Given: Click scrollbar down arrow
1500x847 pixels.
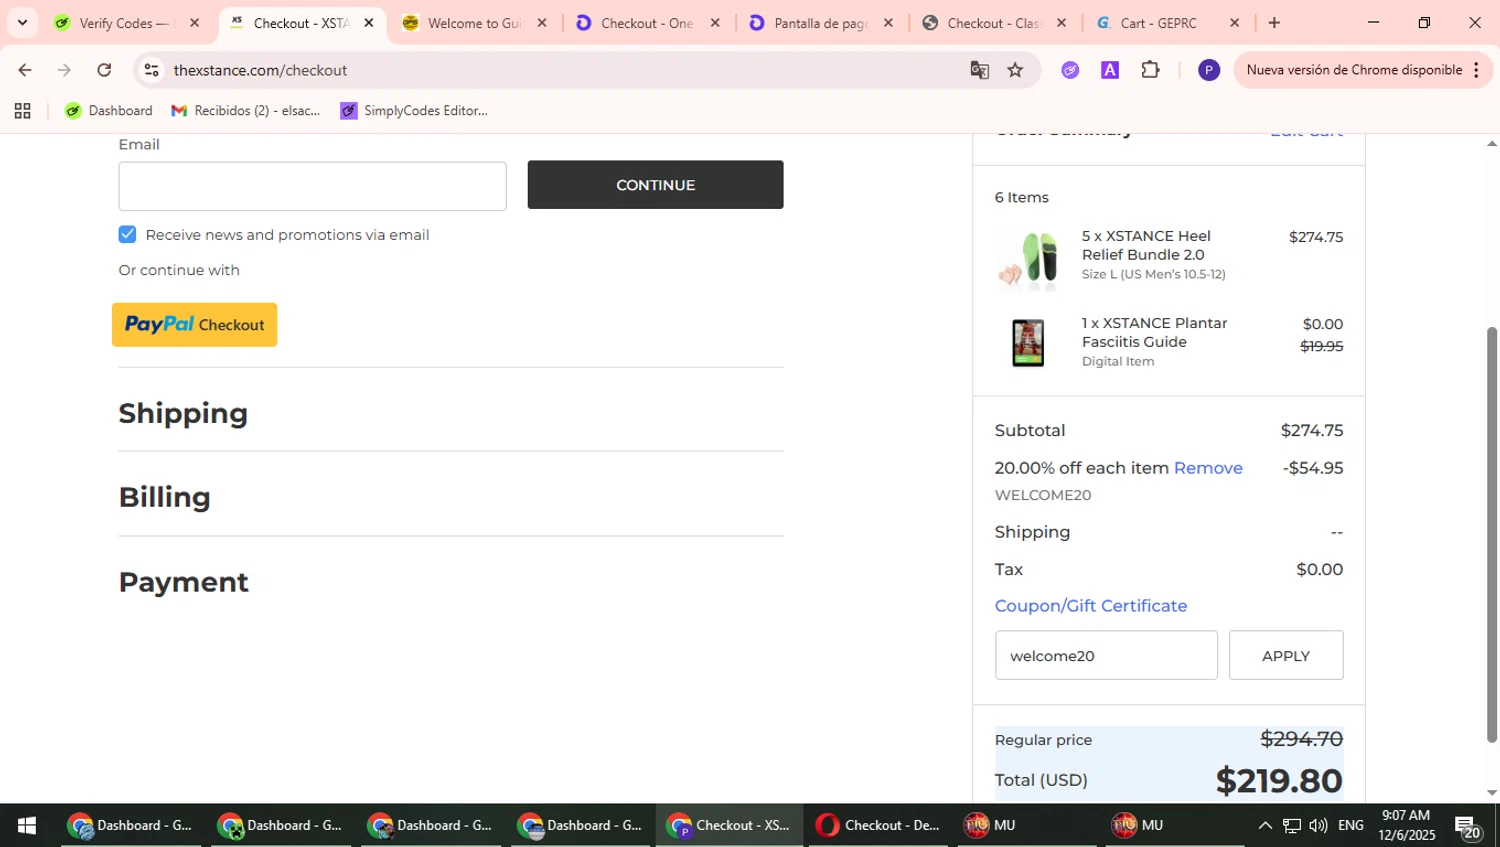Looking at the screenshot, I should click(x=1492, y=793).
